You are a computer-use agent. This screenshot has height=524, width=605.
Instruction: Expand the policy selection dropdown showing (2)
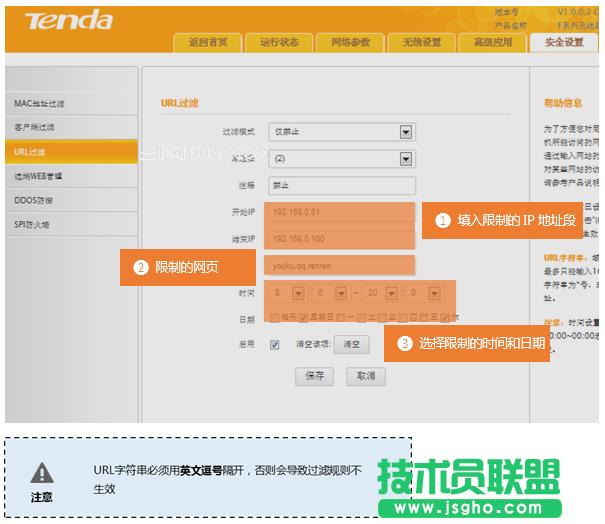coord(406,158)
